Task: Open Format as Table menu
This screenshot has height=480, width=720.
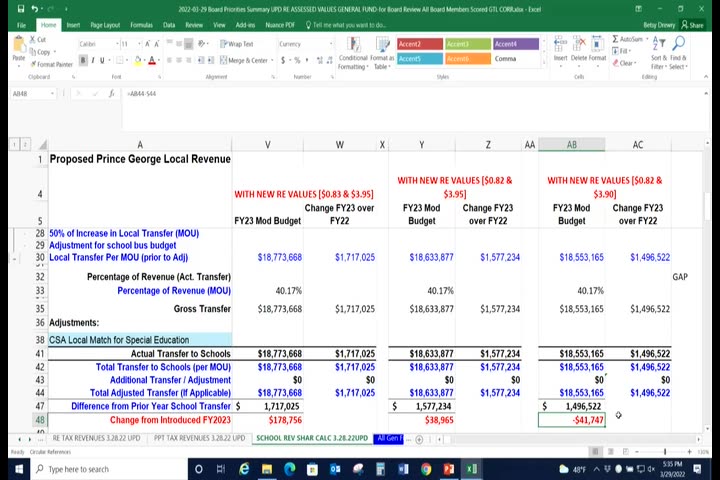Action: click(x=382, y=53)
